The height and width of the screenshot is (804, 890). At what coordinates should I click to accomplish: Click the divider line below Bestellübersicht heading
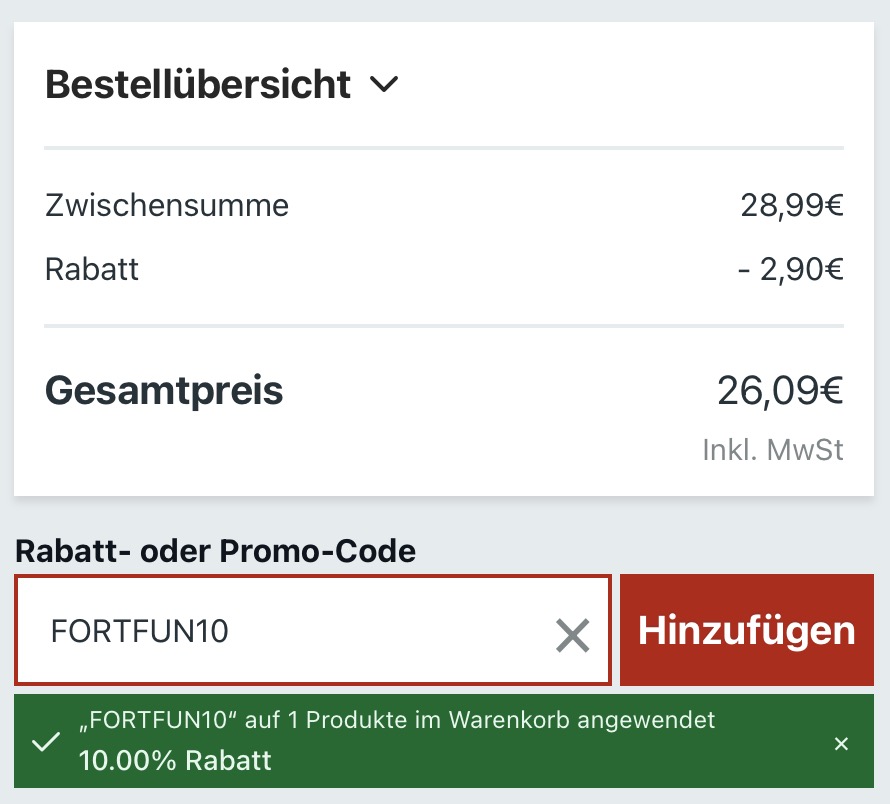(444, 148)
